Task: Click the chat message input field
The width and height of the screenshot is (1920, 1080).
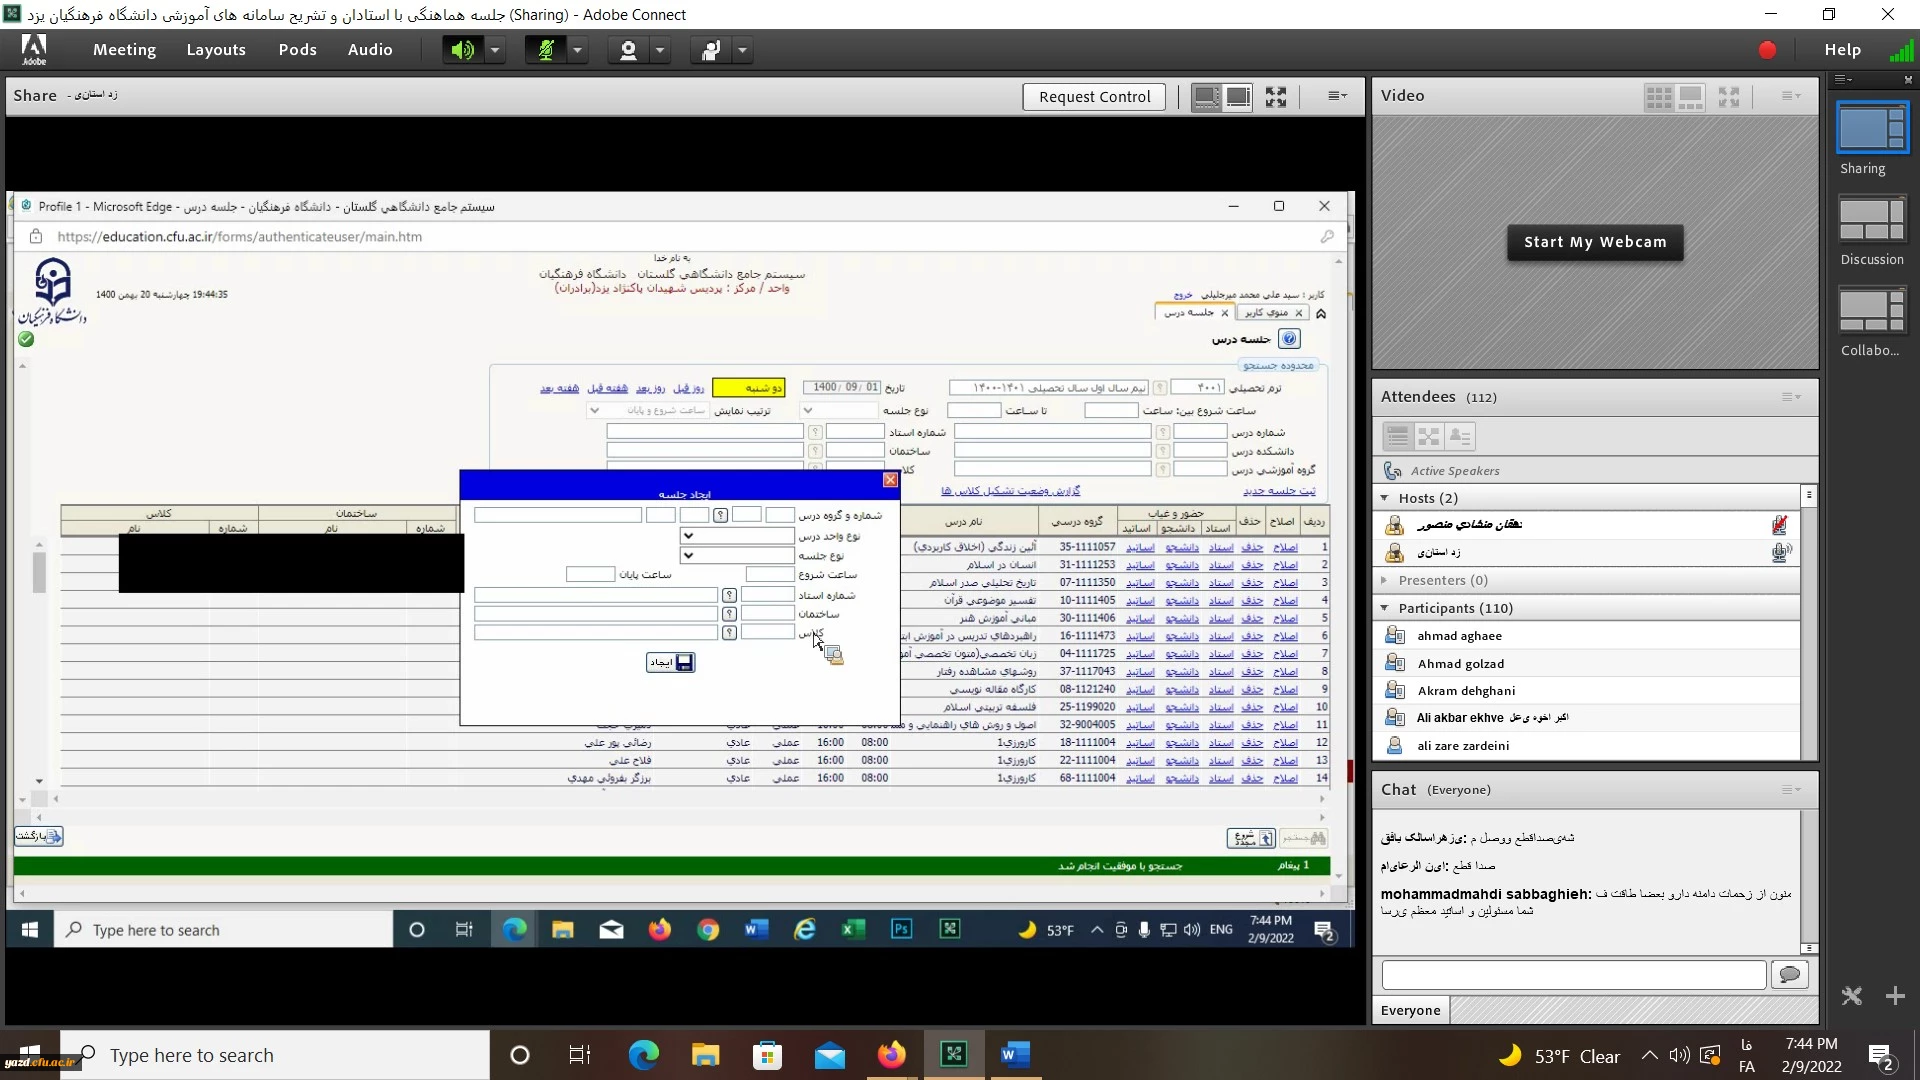Action: click(1573, 974)
